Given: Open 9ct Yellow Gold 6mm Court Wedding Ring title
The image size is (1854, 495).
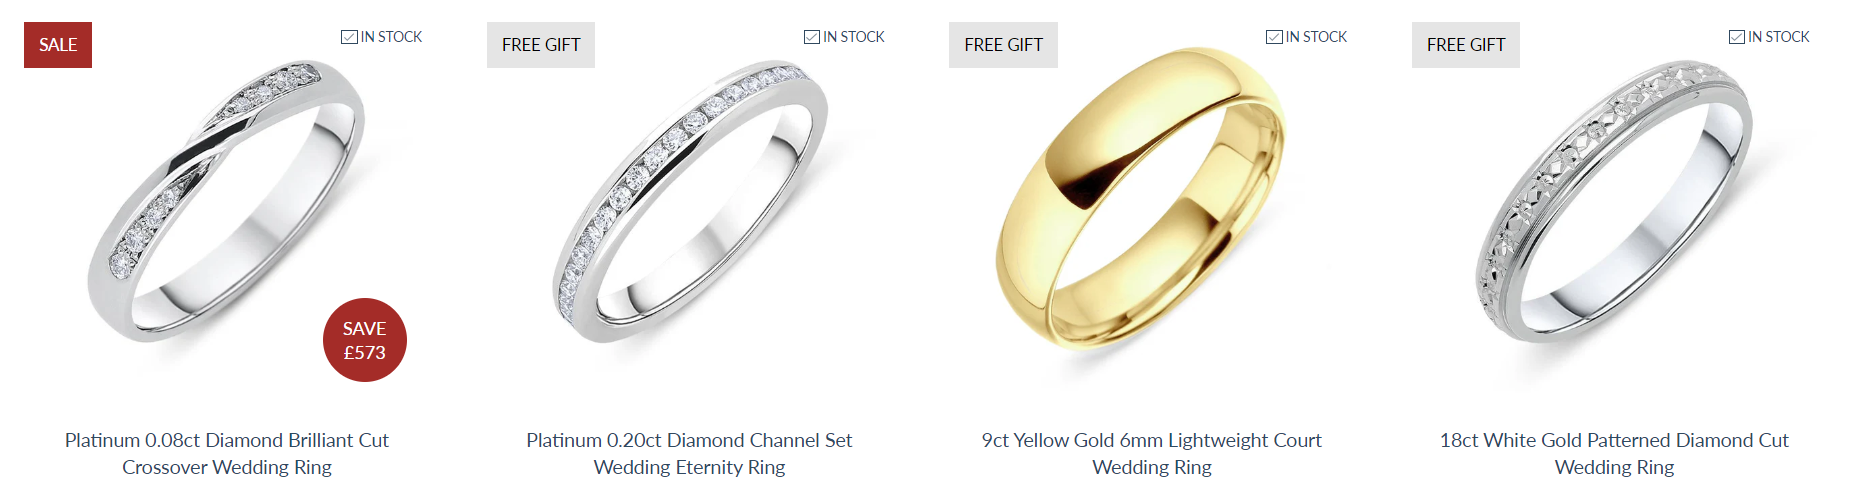Looking at the screenshot, I should click(x=1152, y=453).
